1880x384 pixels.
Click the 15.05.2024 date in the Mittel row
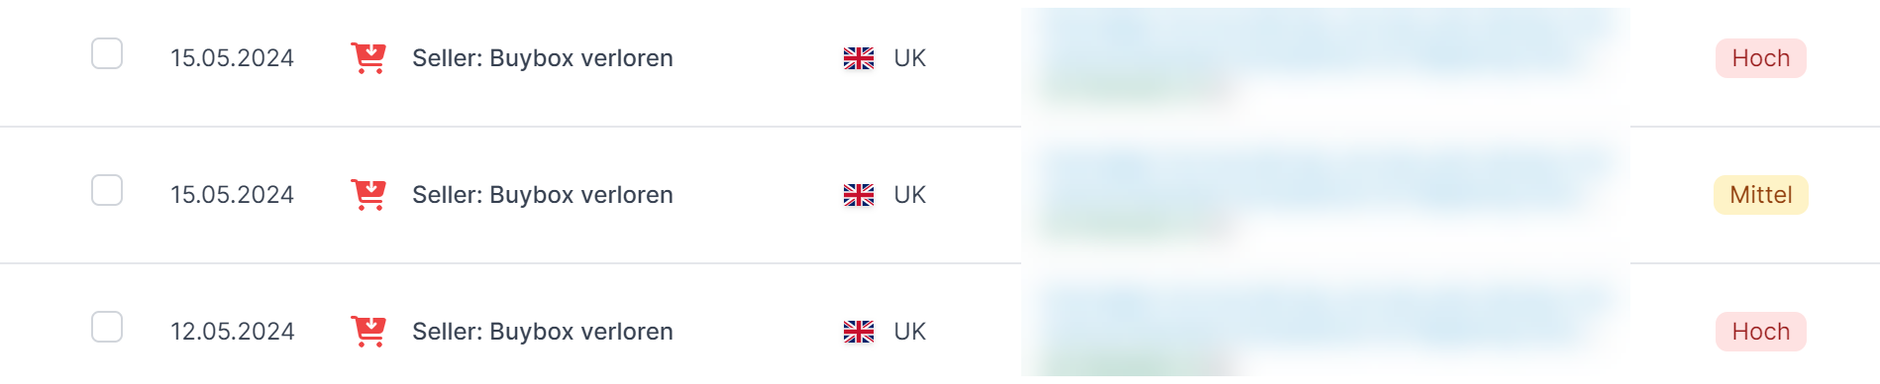click(232, 195)
